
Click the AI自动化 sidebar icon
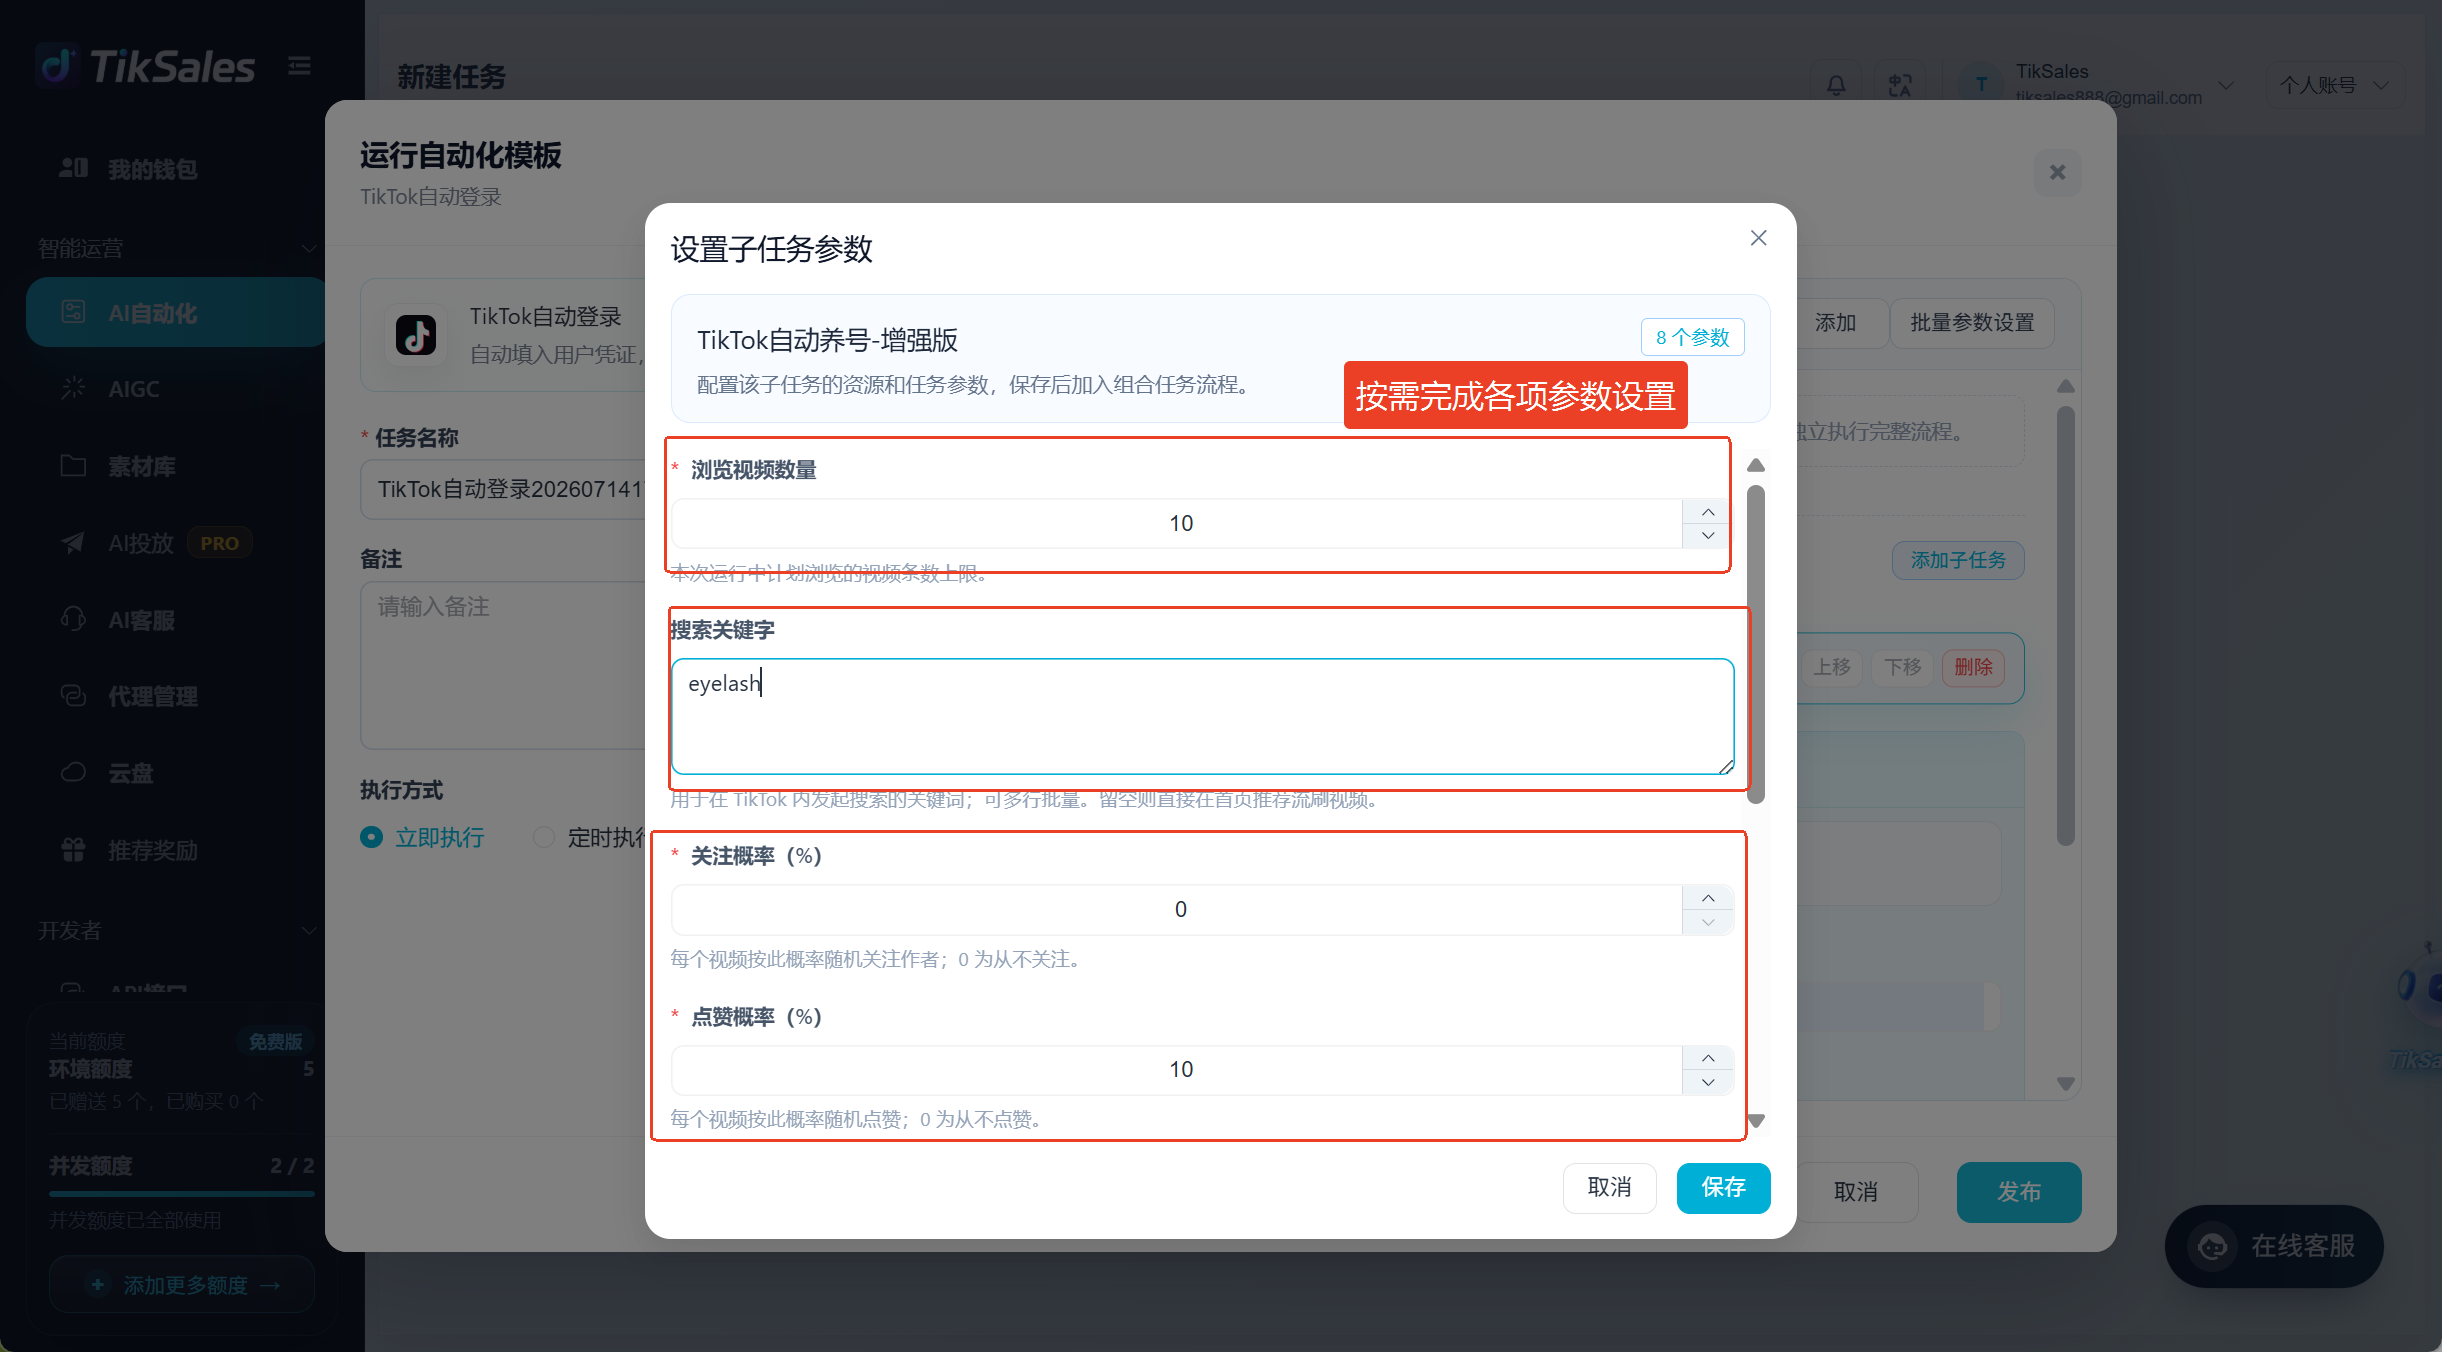click(73, 312)
